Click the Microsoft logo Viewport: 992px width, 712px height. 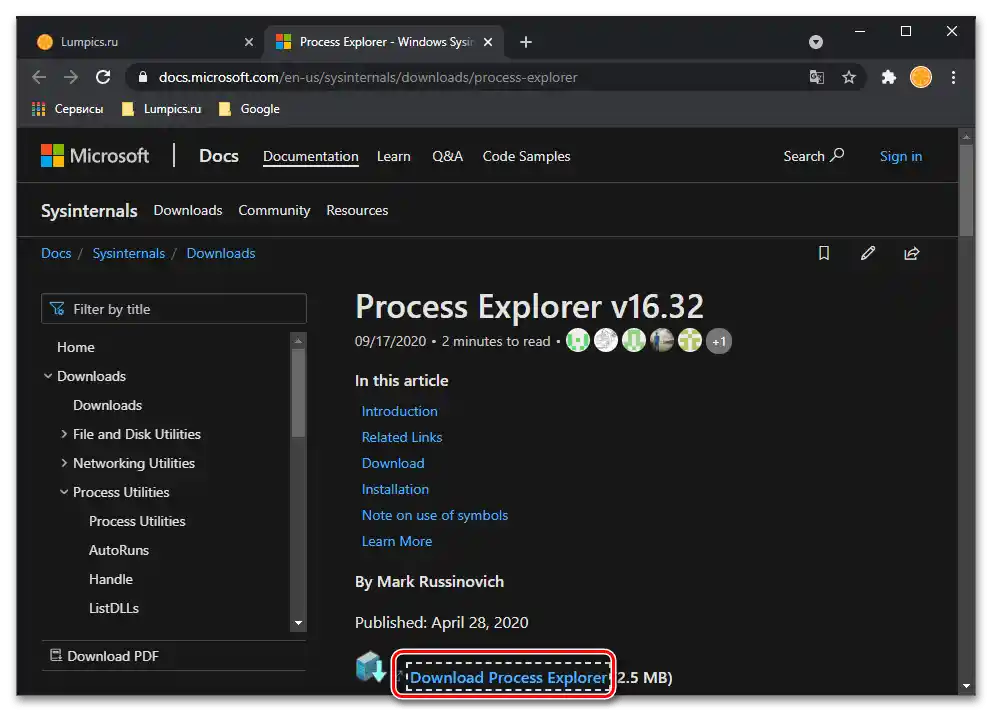click(x=95, y=156)
